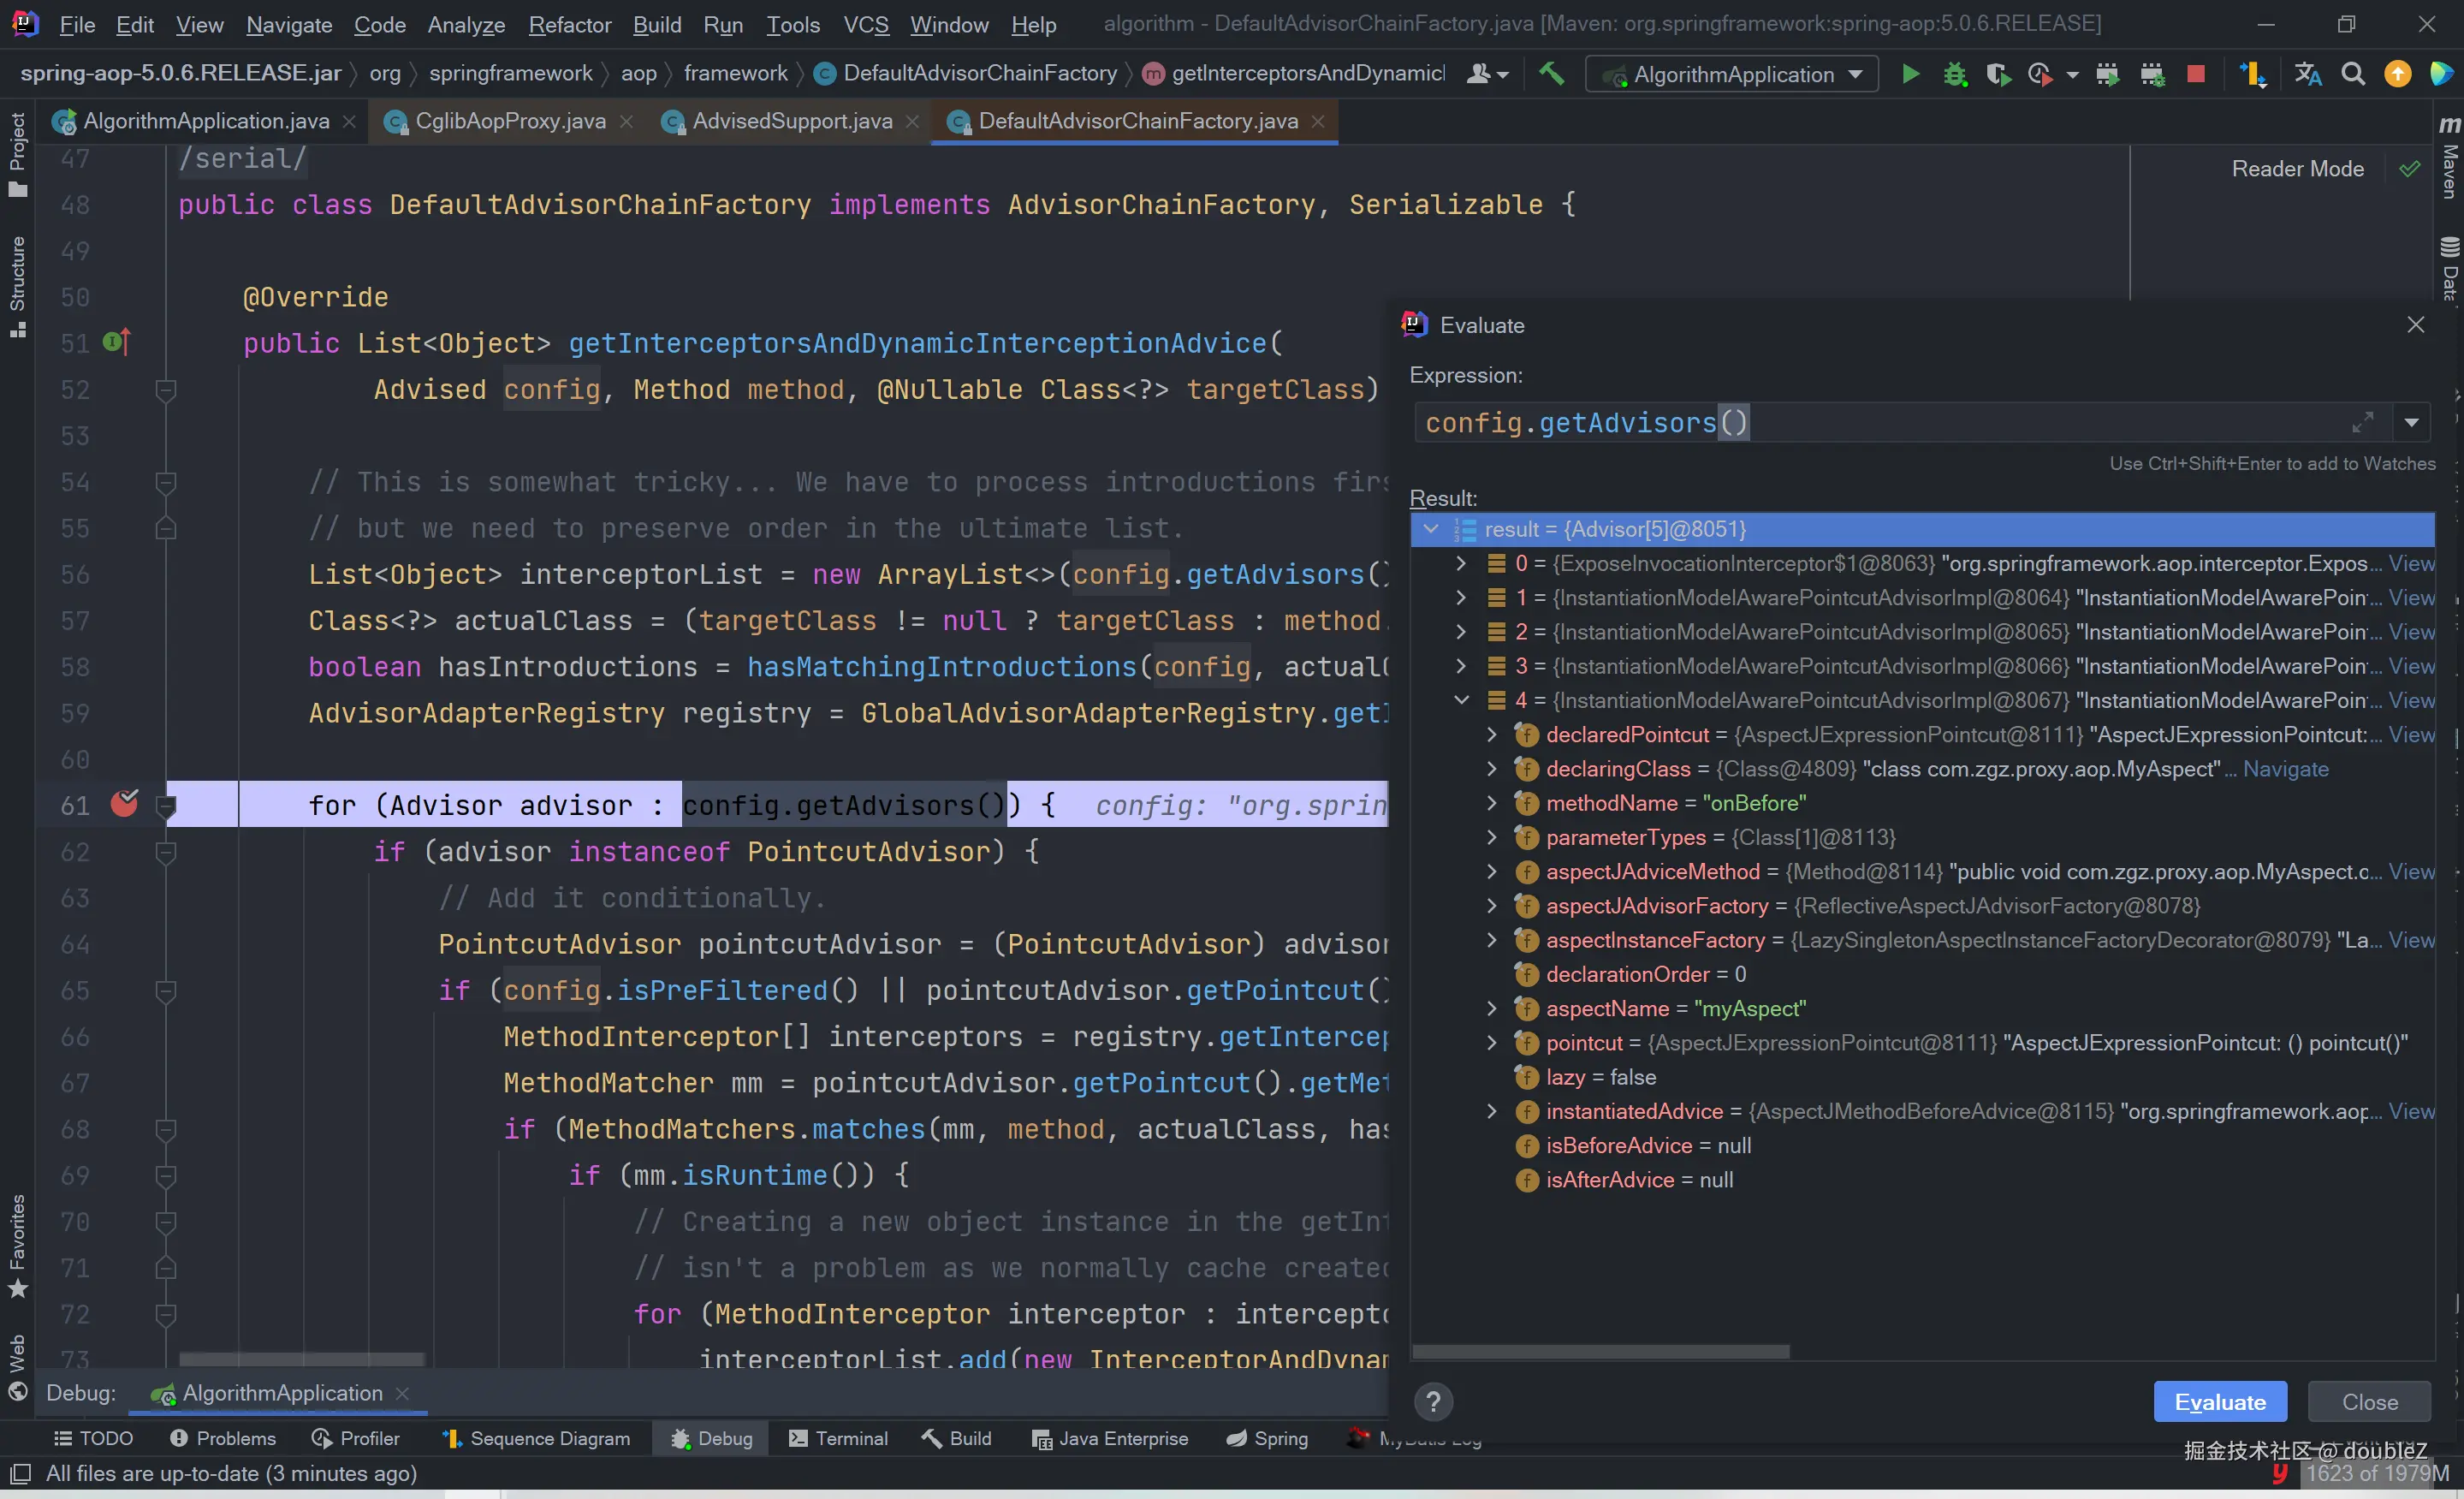Click the green Run button
The width and height of the screenshot is (2464, 1499).
pos(1910,74)
